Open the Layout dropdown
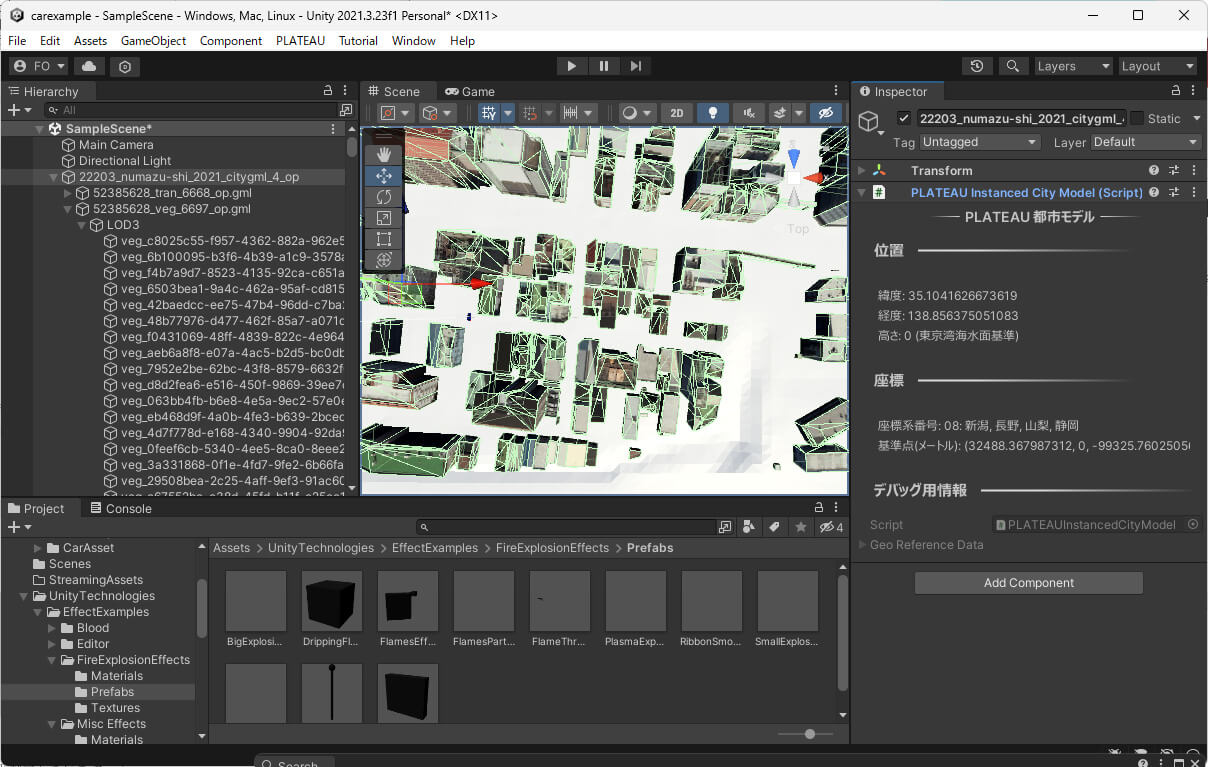1208x767 pixels. 1158,66
